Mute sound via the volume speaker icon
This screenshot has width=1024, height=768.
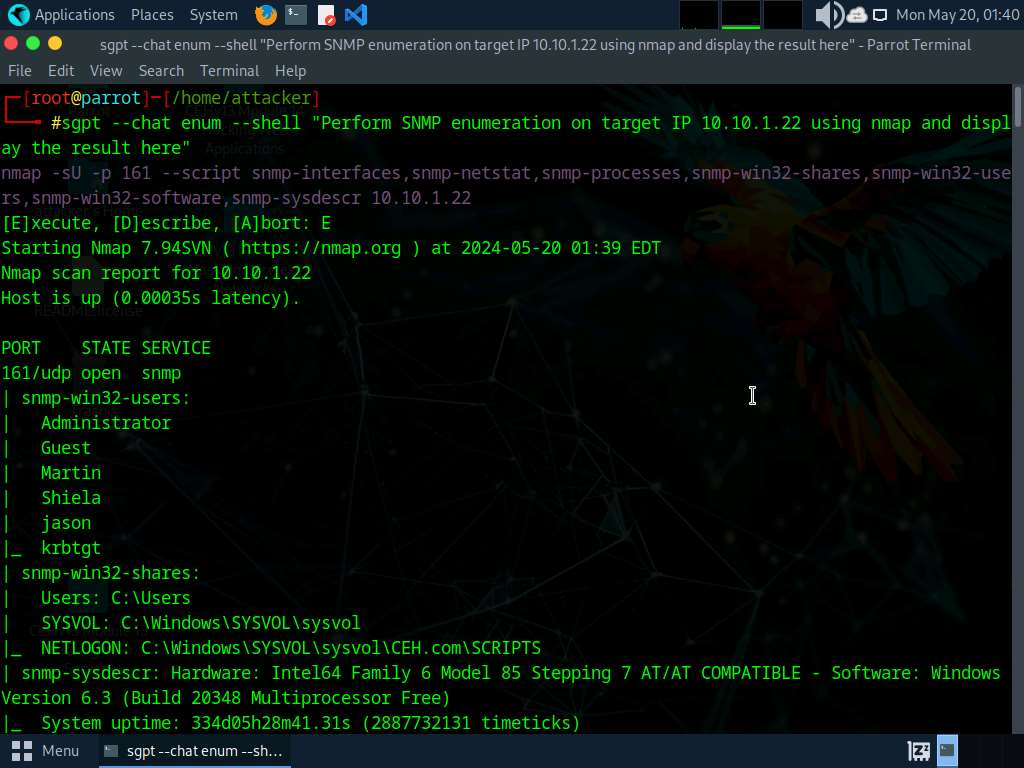point(828,15)
